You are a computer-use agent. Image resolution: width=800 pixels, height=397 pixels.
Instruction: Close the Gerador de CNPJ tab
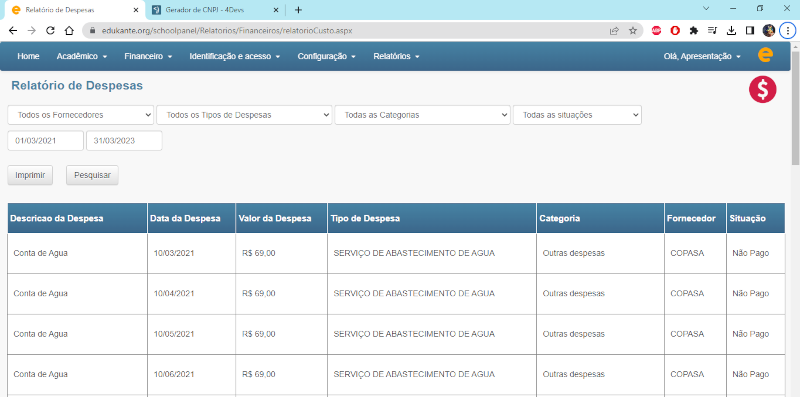click(276, 10)
